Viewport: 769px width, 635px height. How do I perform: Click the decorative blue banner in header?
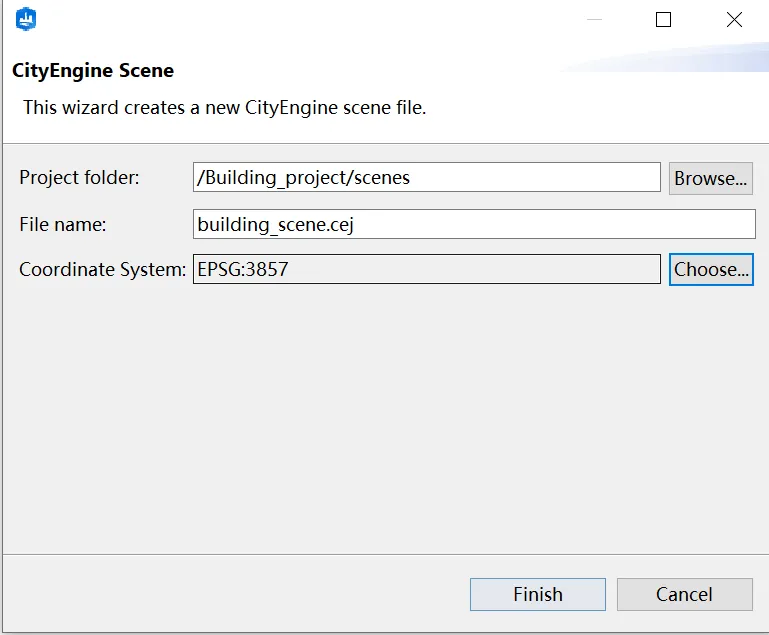680,58
